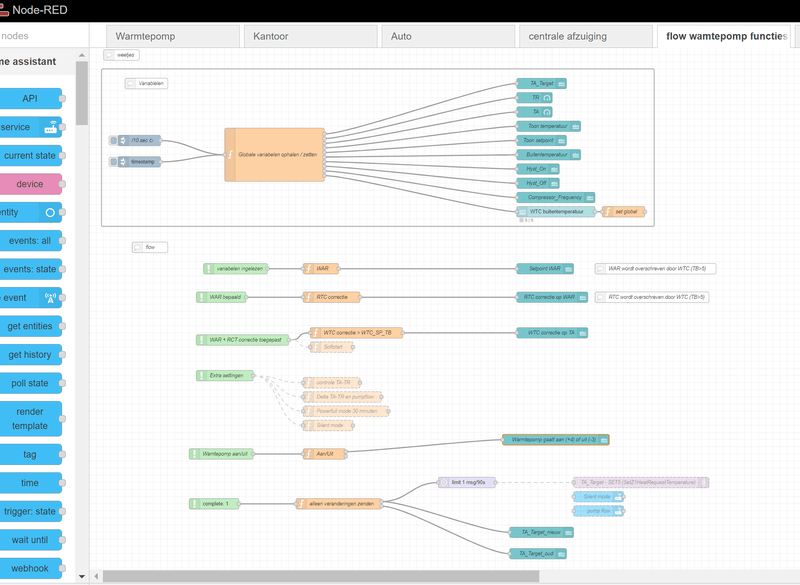The height and width of the screenshot is (585, 800).
Task: Trigger the 'timestamp' inject node button
Action: (113, 162)
